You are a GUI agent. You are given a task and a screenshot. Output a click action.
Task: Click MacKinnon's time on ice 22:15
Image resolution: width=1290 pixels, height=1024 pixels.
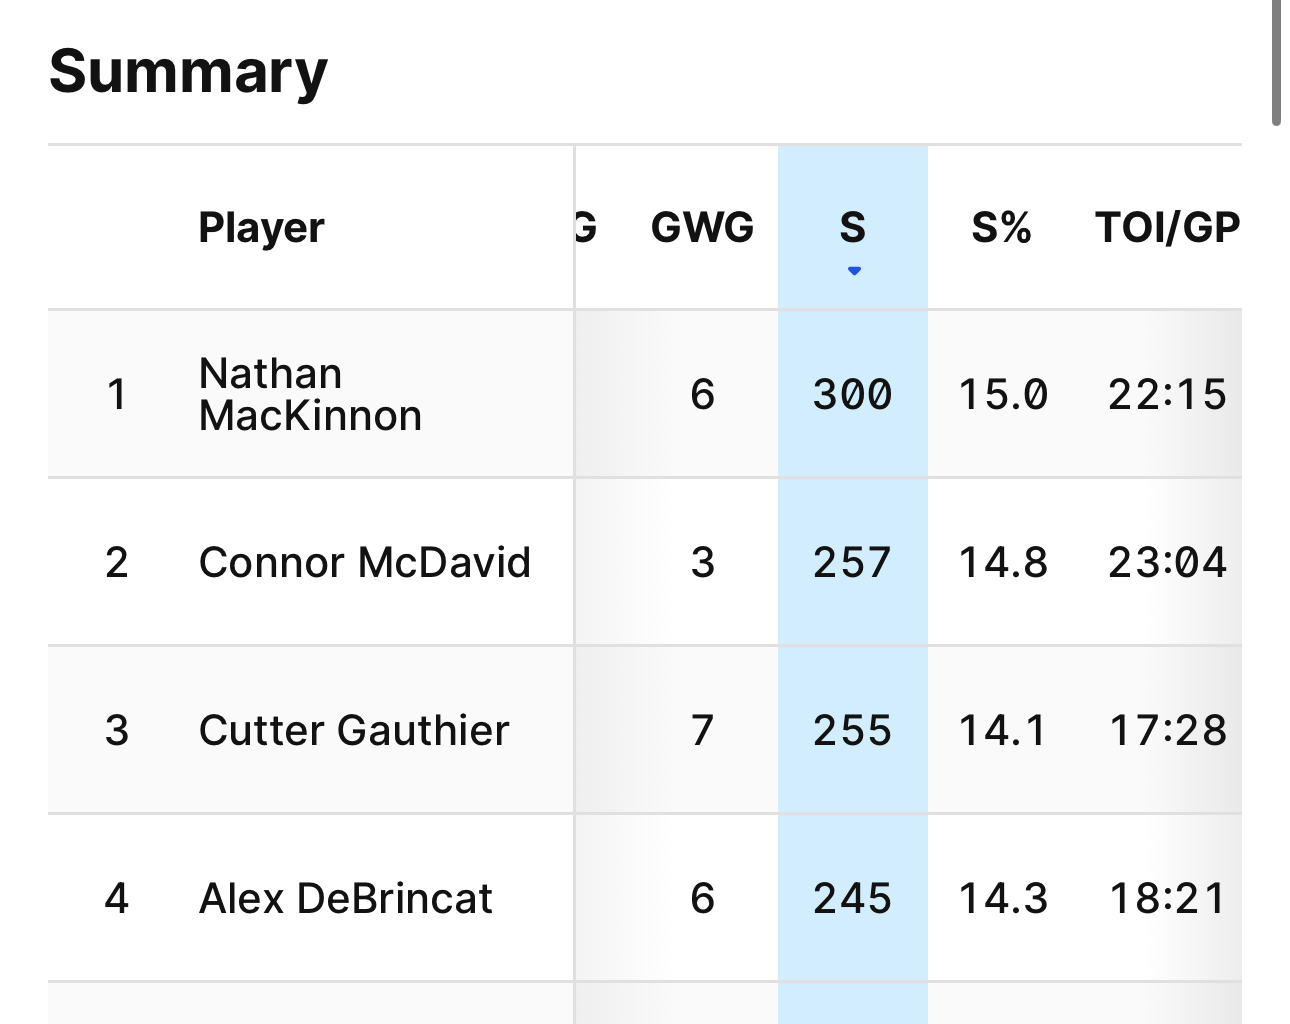click(x=1166, y=394)
